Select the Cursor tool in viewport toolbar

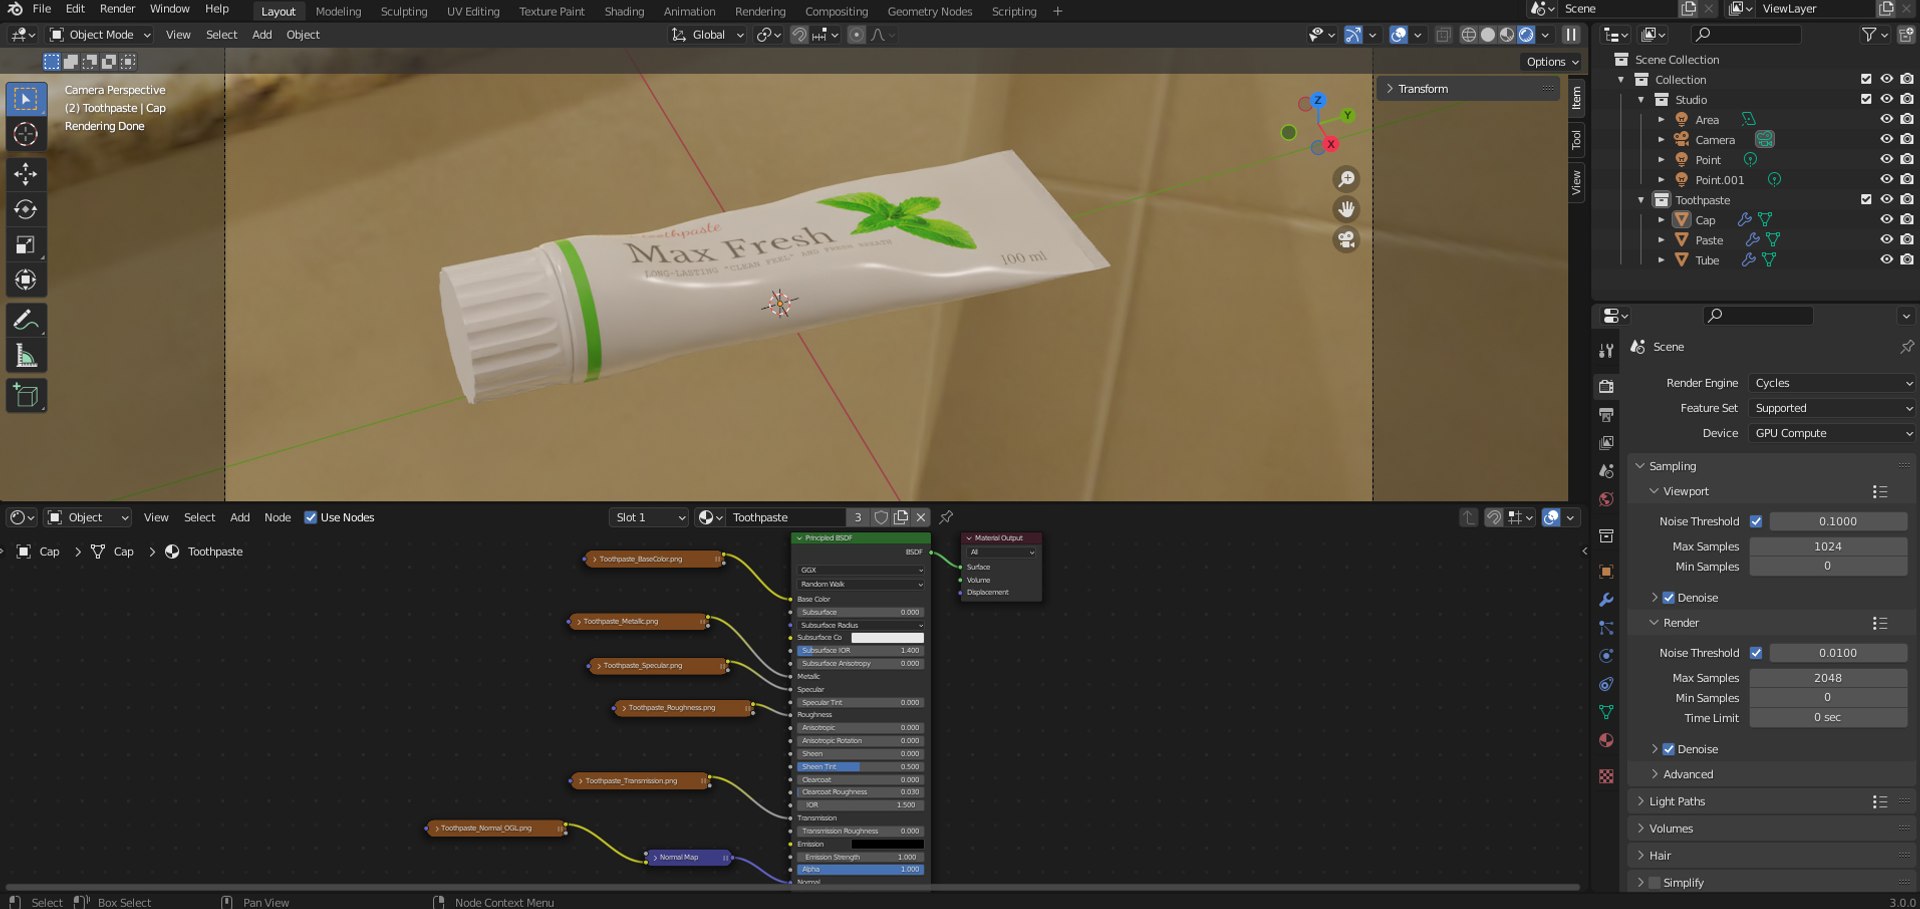pos(26,134)
